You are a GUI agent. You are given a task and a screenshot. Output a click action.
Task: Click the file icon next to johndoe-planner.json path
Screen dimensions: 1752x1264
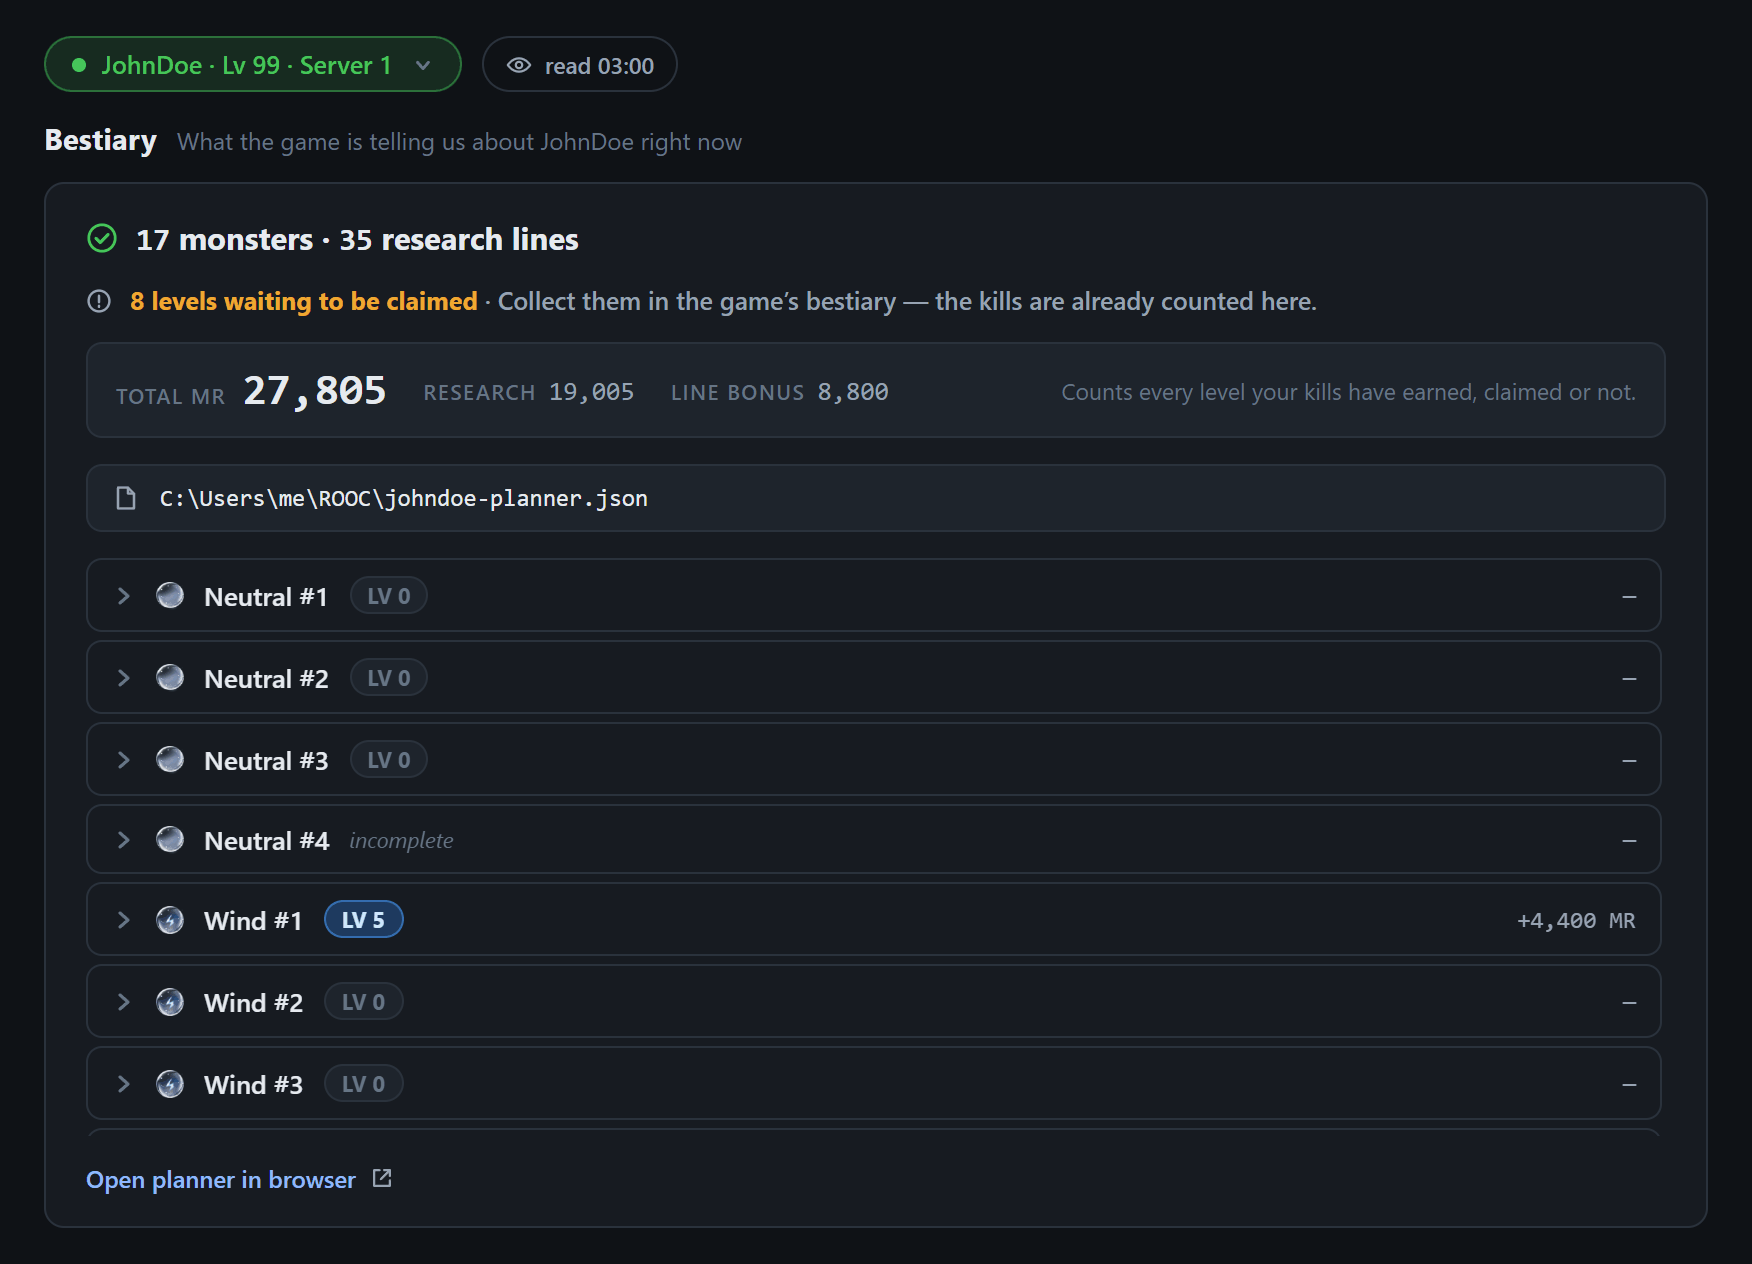(x=126, y=498)
